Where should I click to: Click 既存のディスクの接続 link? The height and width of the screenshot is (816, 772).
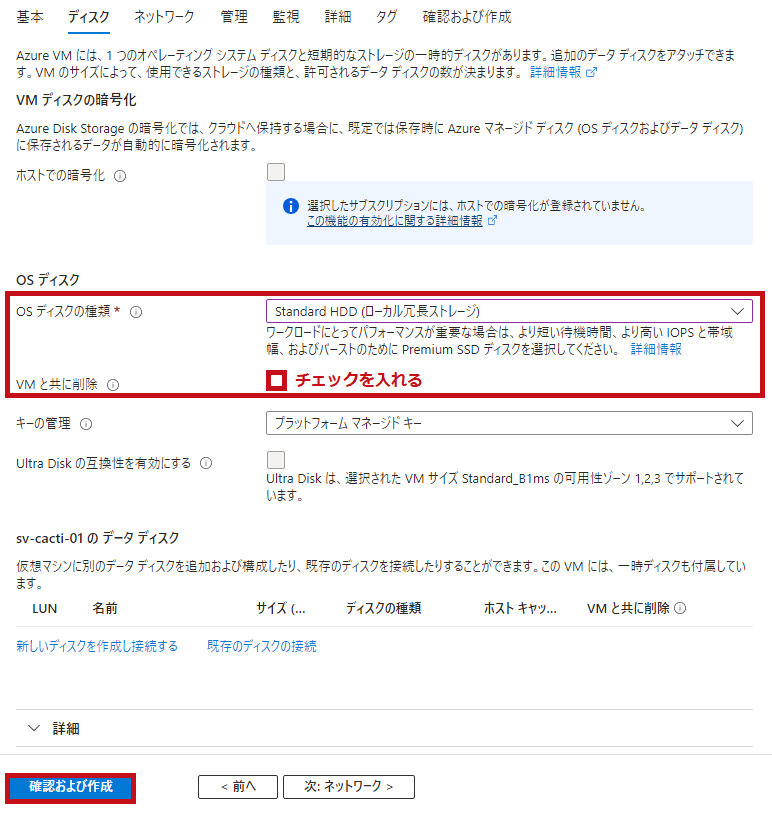262,646
